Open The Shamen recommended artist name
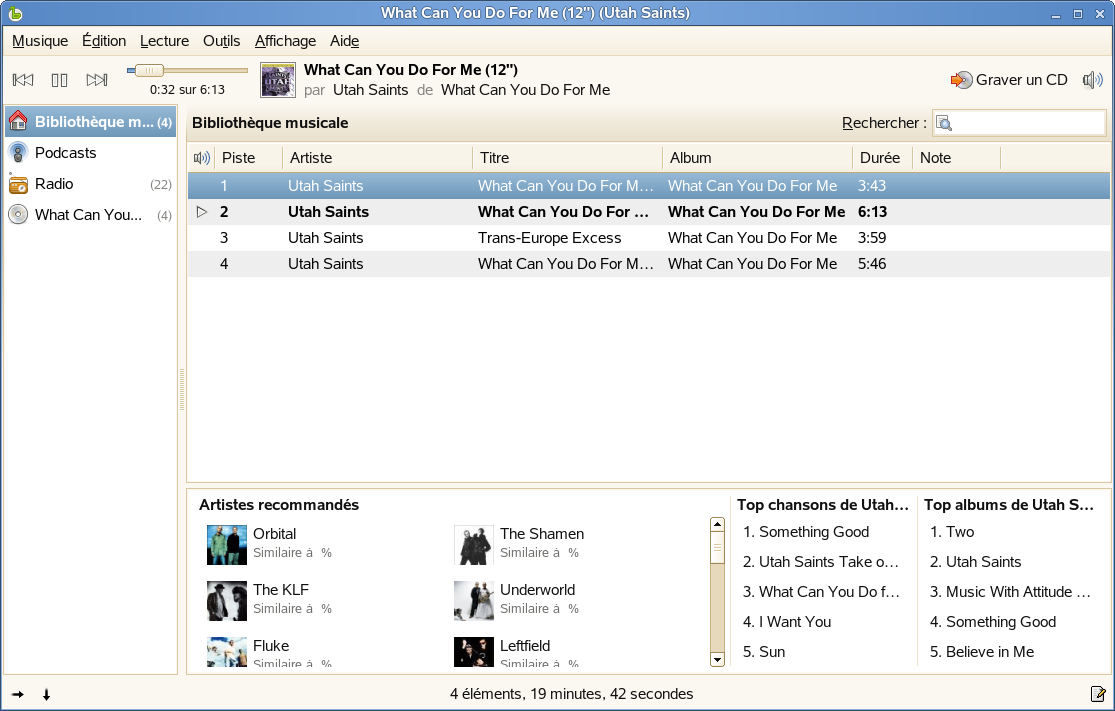Screen dimensions: 1115x711 click(542, 534)
